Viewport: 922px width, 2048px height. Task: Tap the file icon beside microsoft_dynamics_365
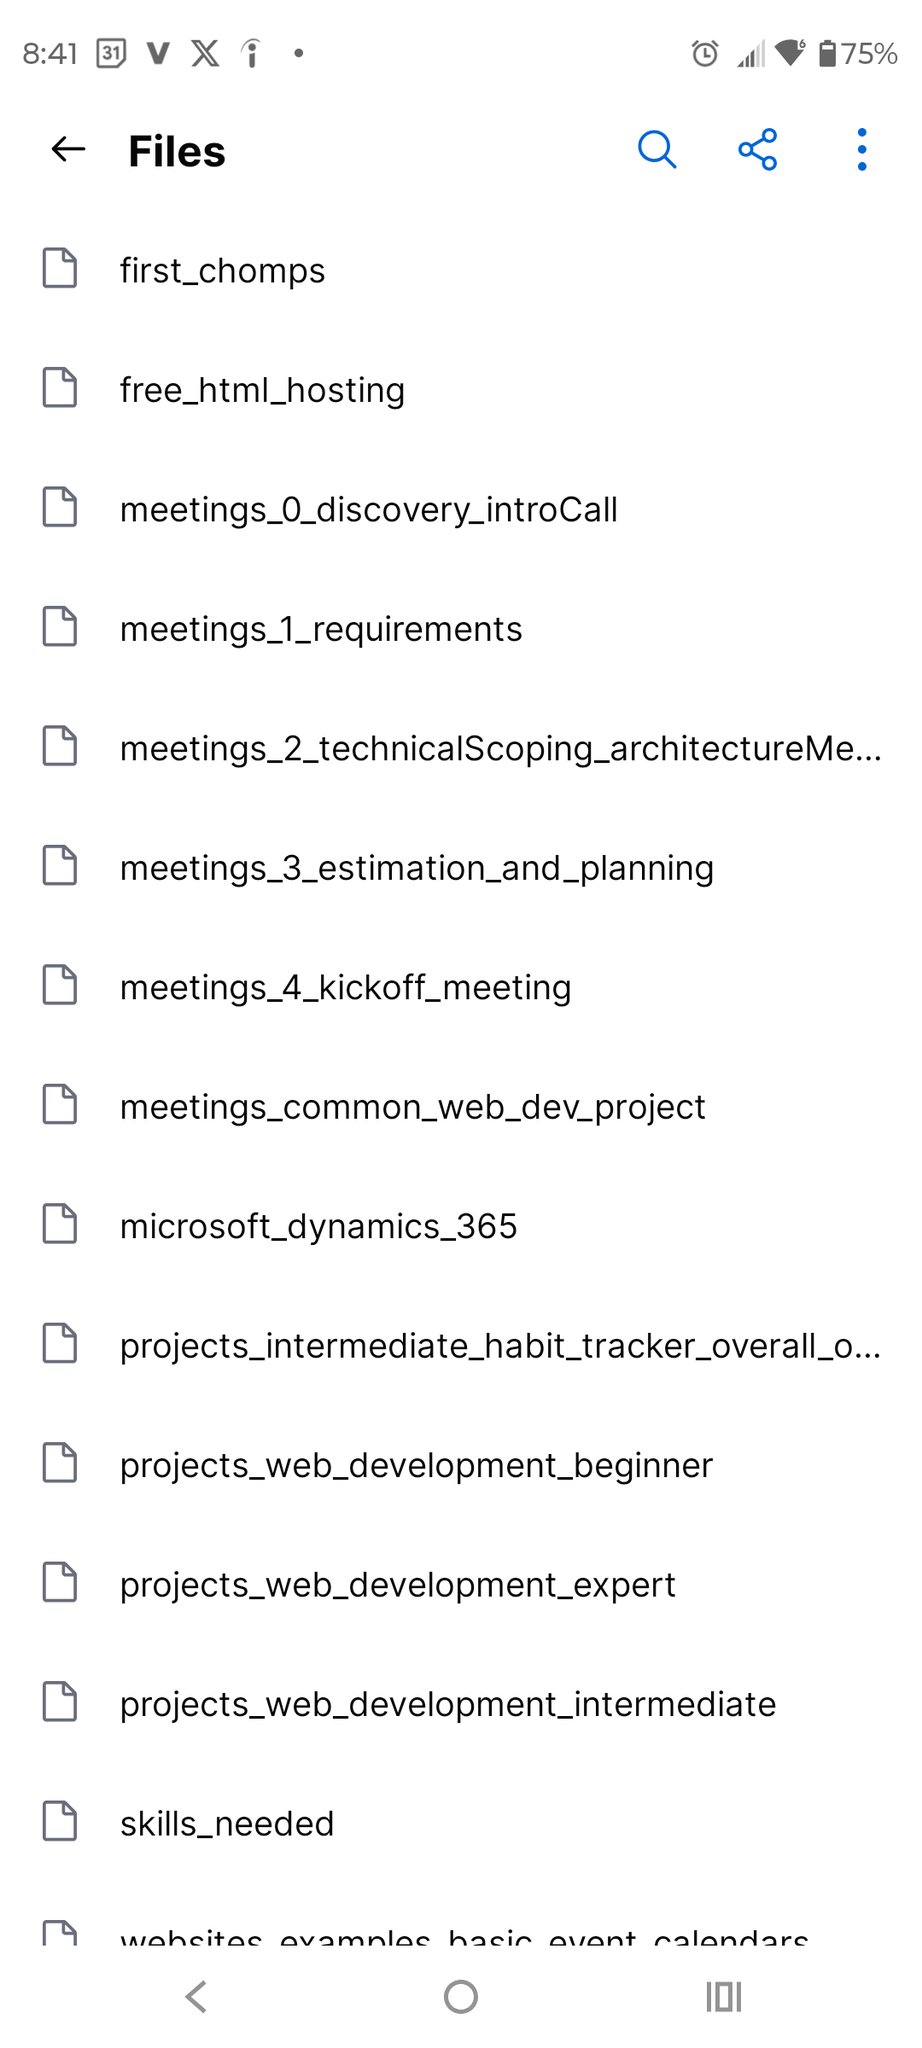[60, 1224]
